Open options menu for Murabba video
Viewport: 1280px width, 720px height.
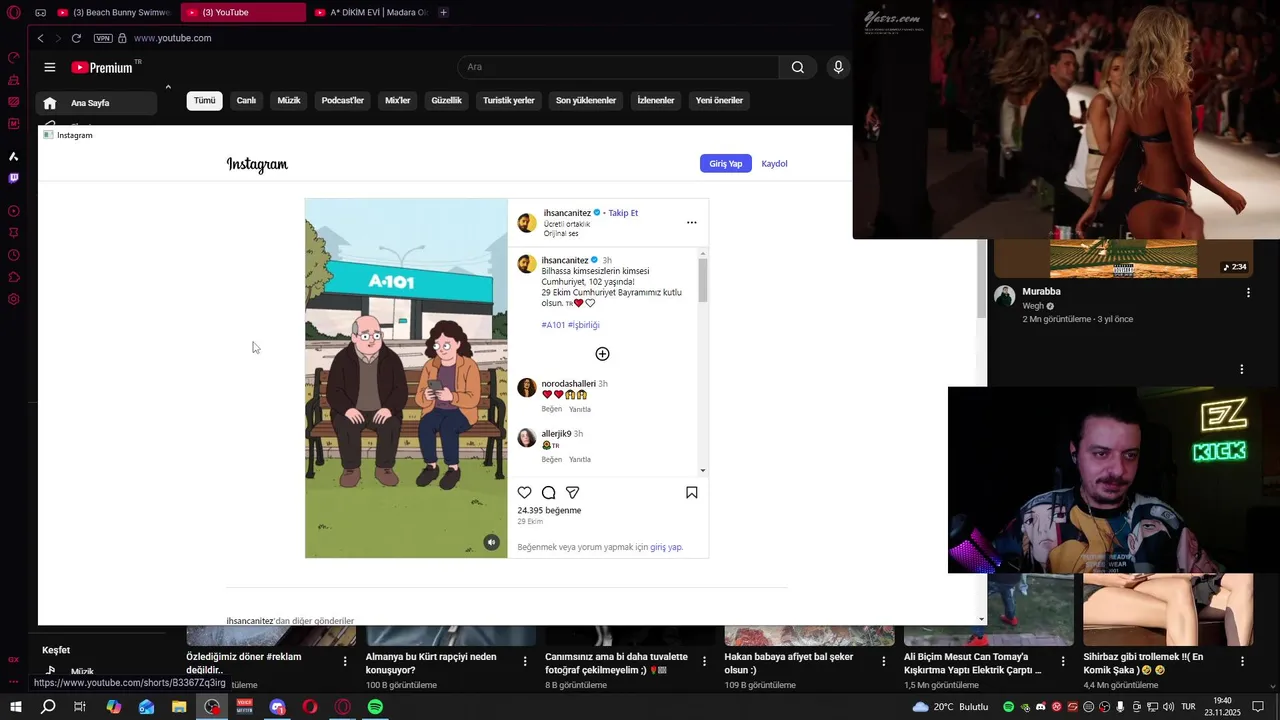1248,292
